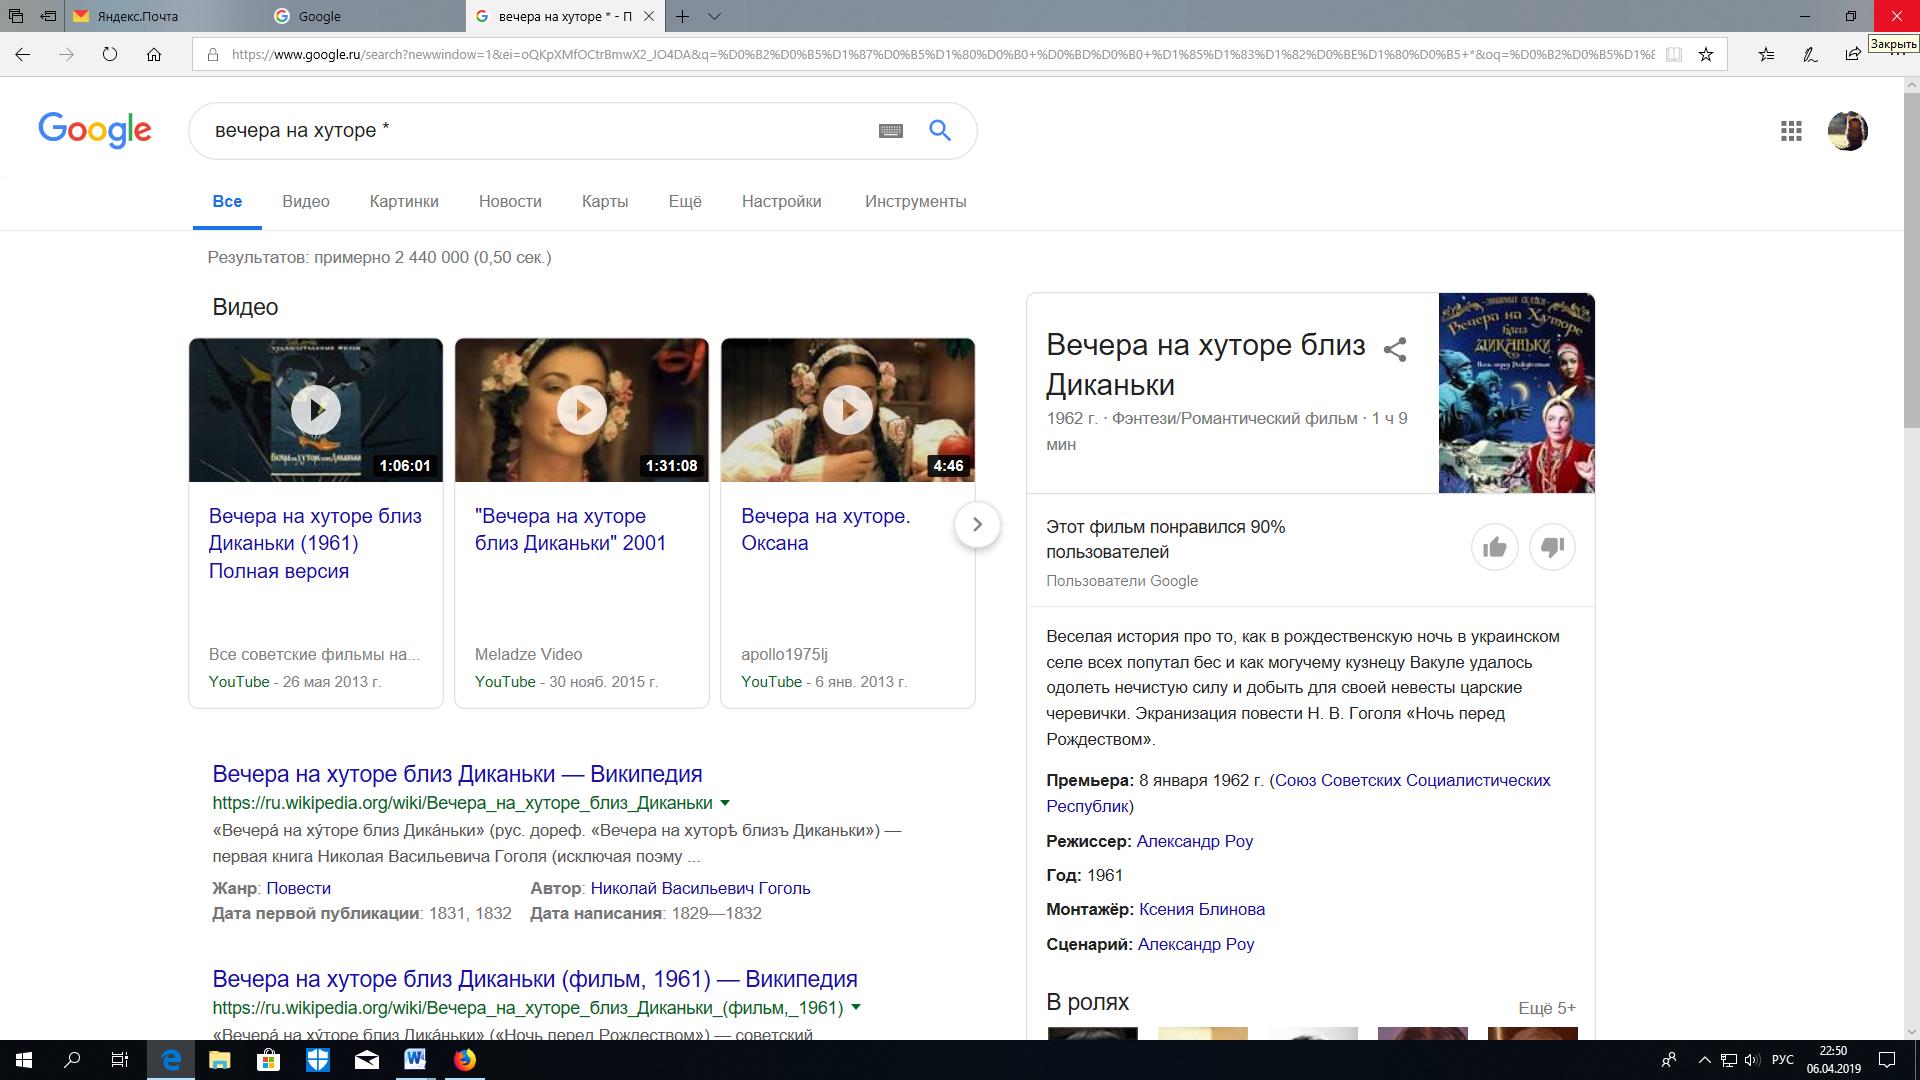Click the magnifier search button
Image resolution: width=1920 pixels, height=1080 pixels.
point(939,130)
